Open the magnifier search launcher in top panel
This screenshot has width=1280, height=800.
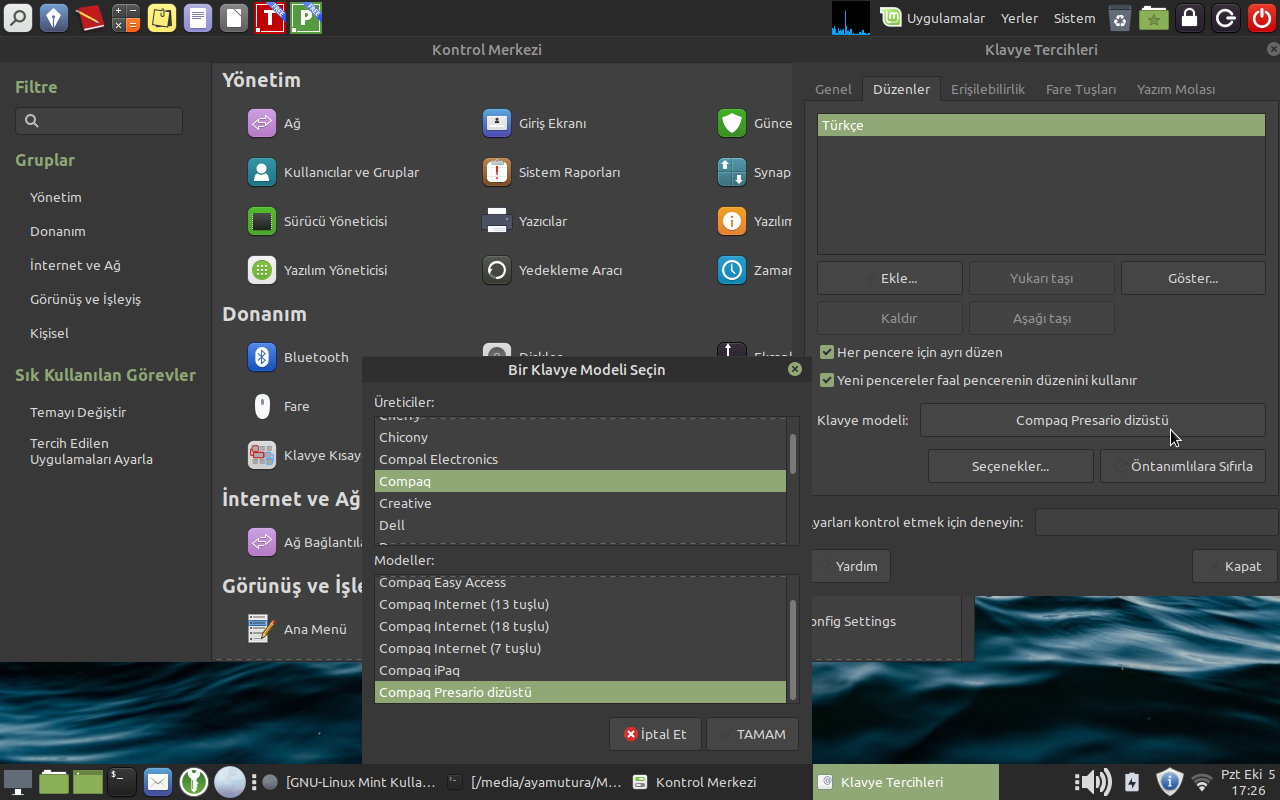click(x=20, y=18)
